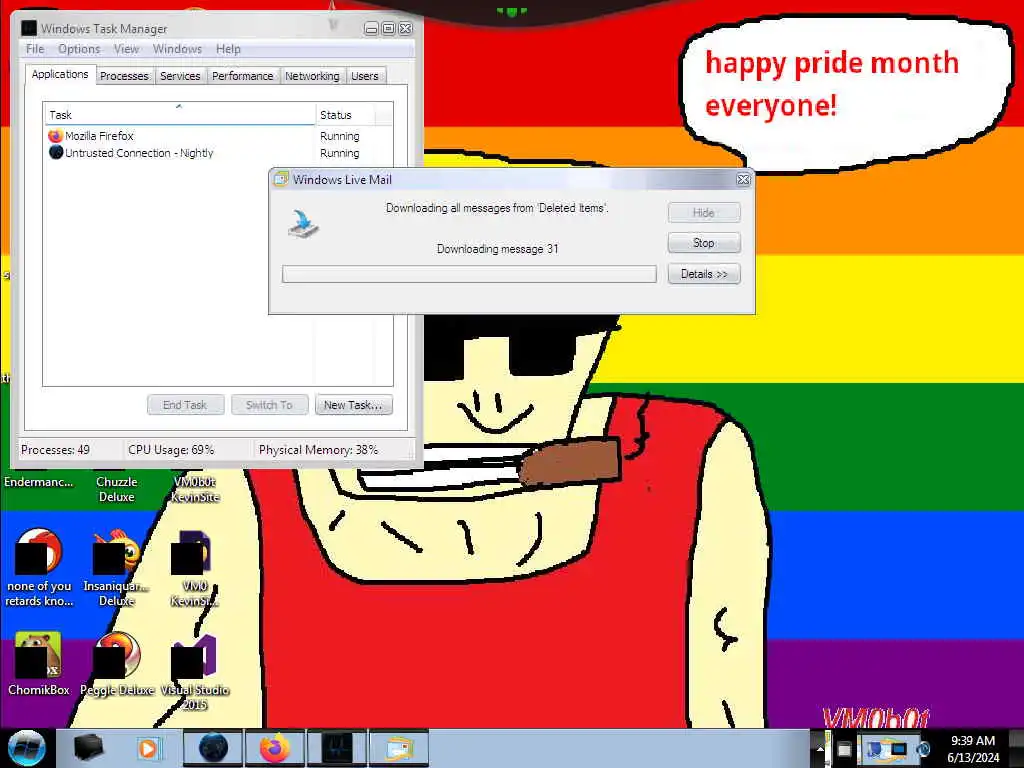Click the Live Mail download progress bar
The width and height of the screenshot is (1024, 768).
tap(469, 274)
